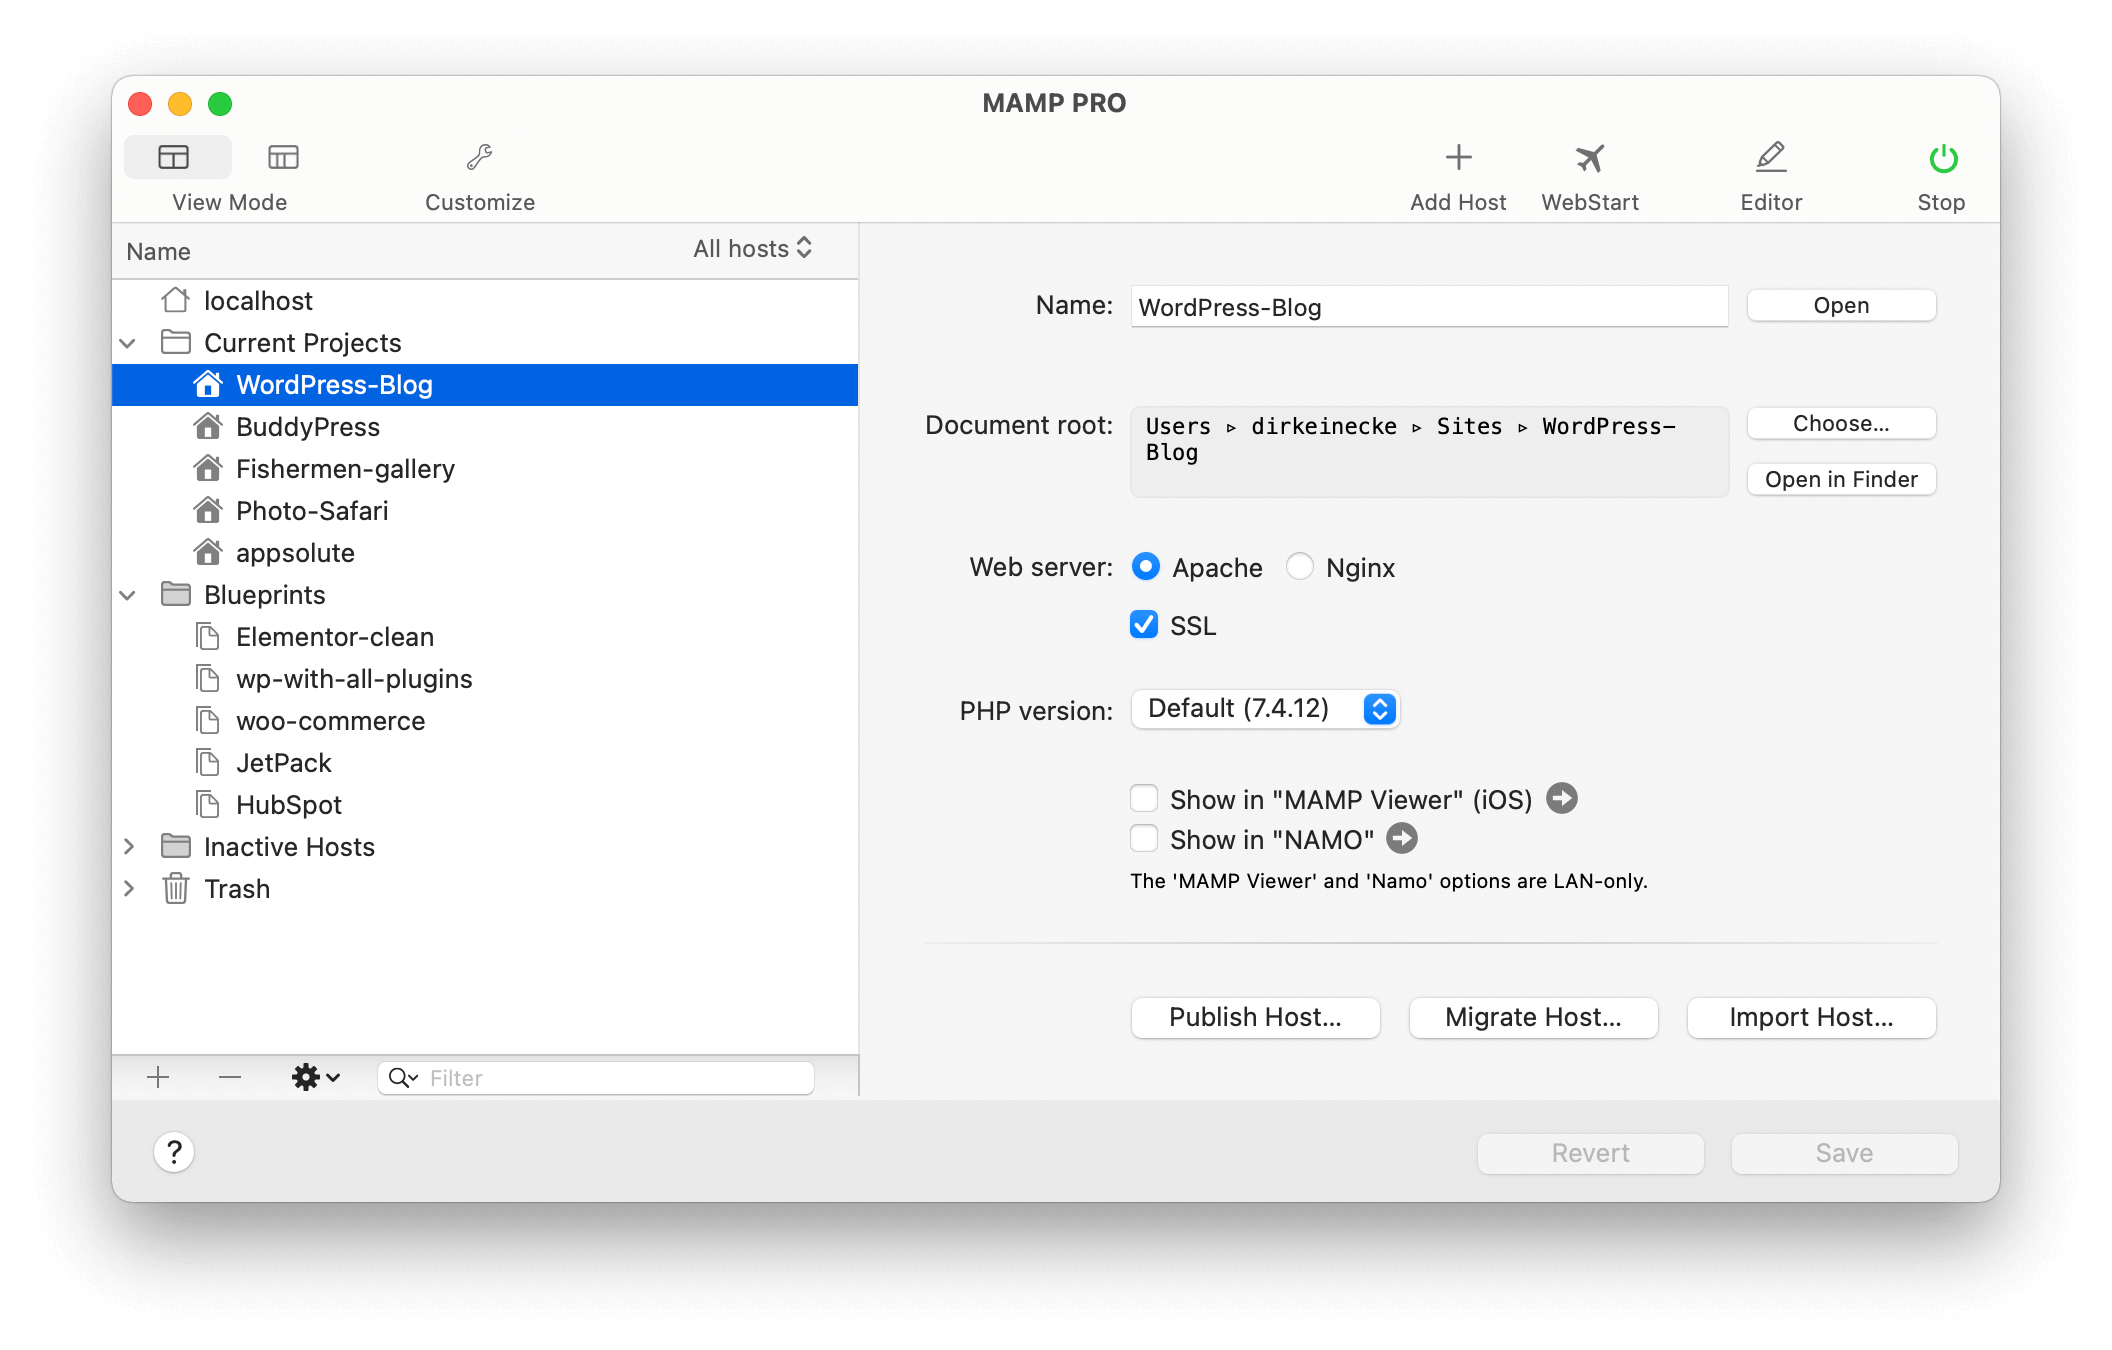This screenshot has height=1350, width=2112.
Task: Switch to the expert view mode icon
Action: (x=283, y=157)
